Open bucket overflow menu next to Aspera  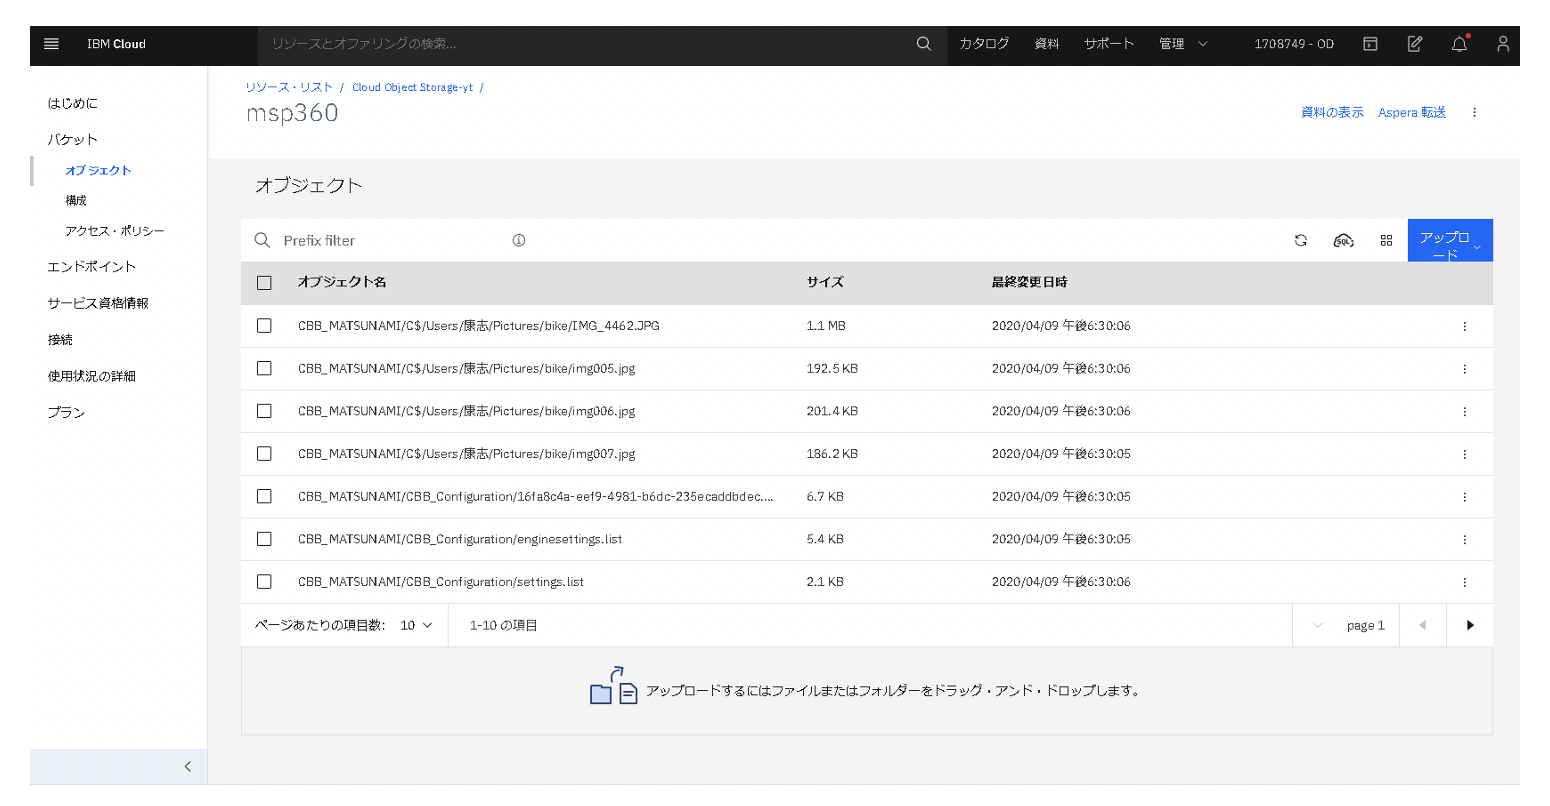pyautogui.click(x=1474, y=113)
